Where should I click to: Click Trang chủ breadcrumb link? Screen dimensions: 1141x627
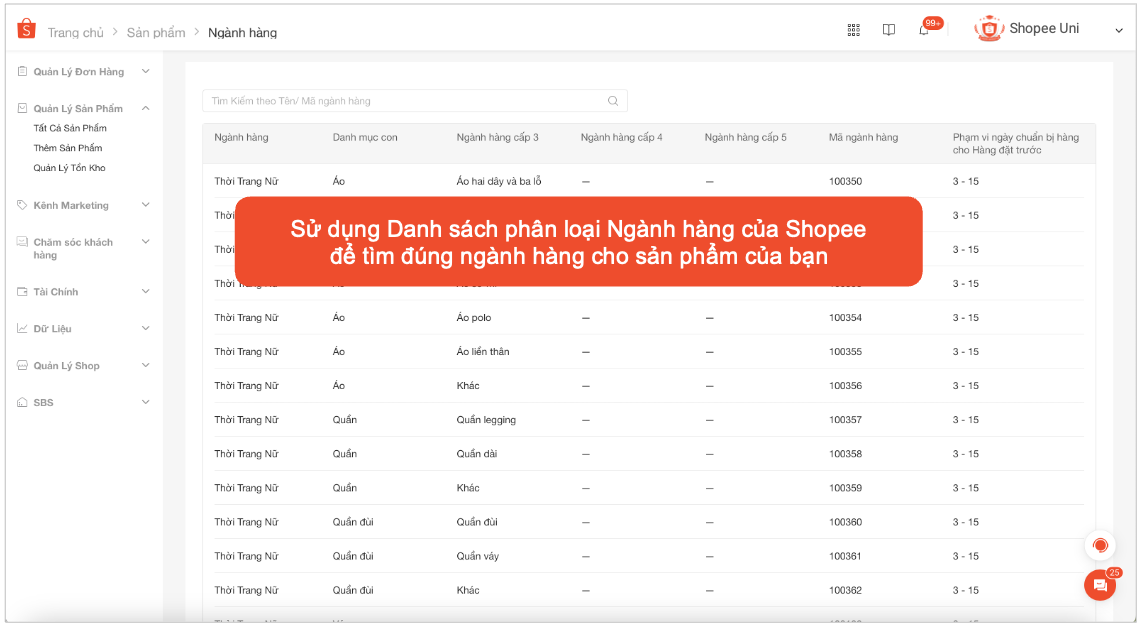point(75,33)
